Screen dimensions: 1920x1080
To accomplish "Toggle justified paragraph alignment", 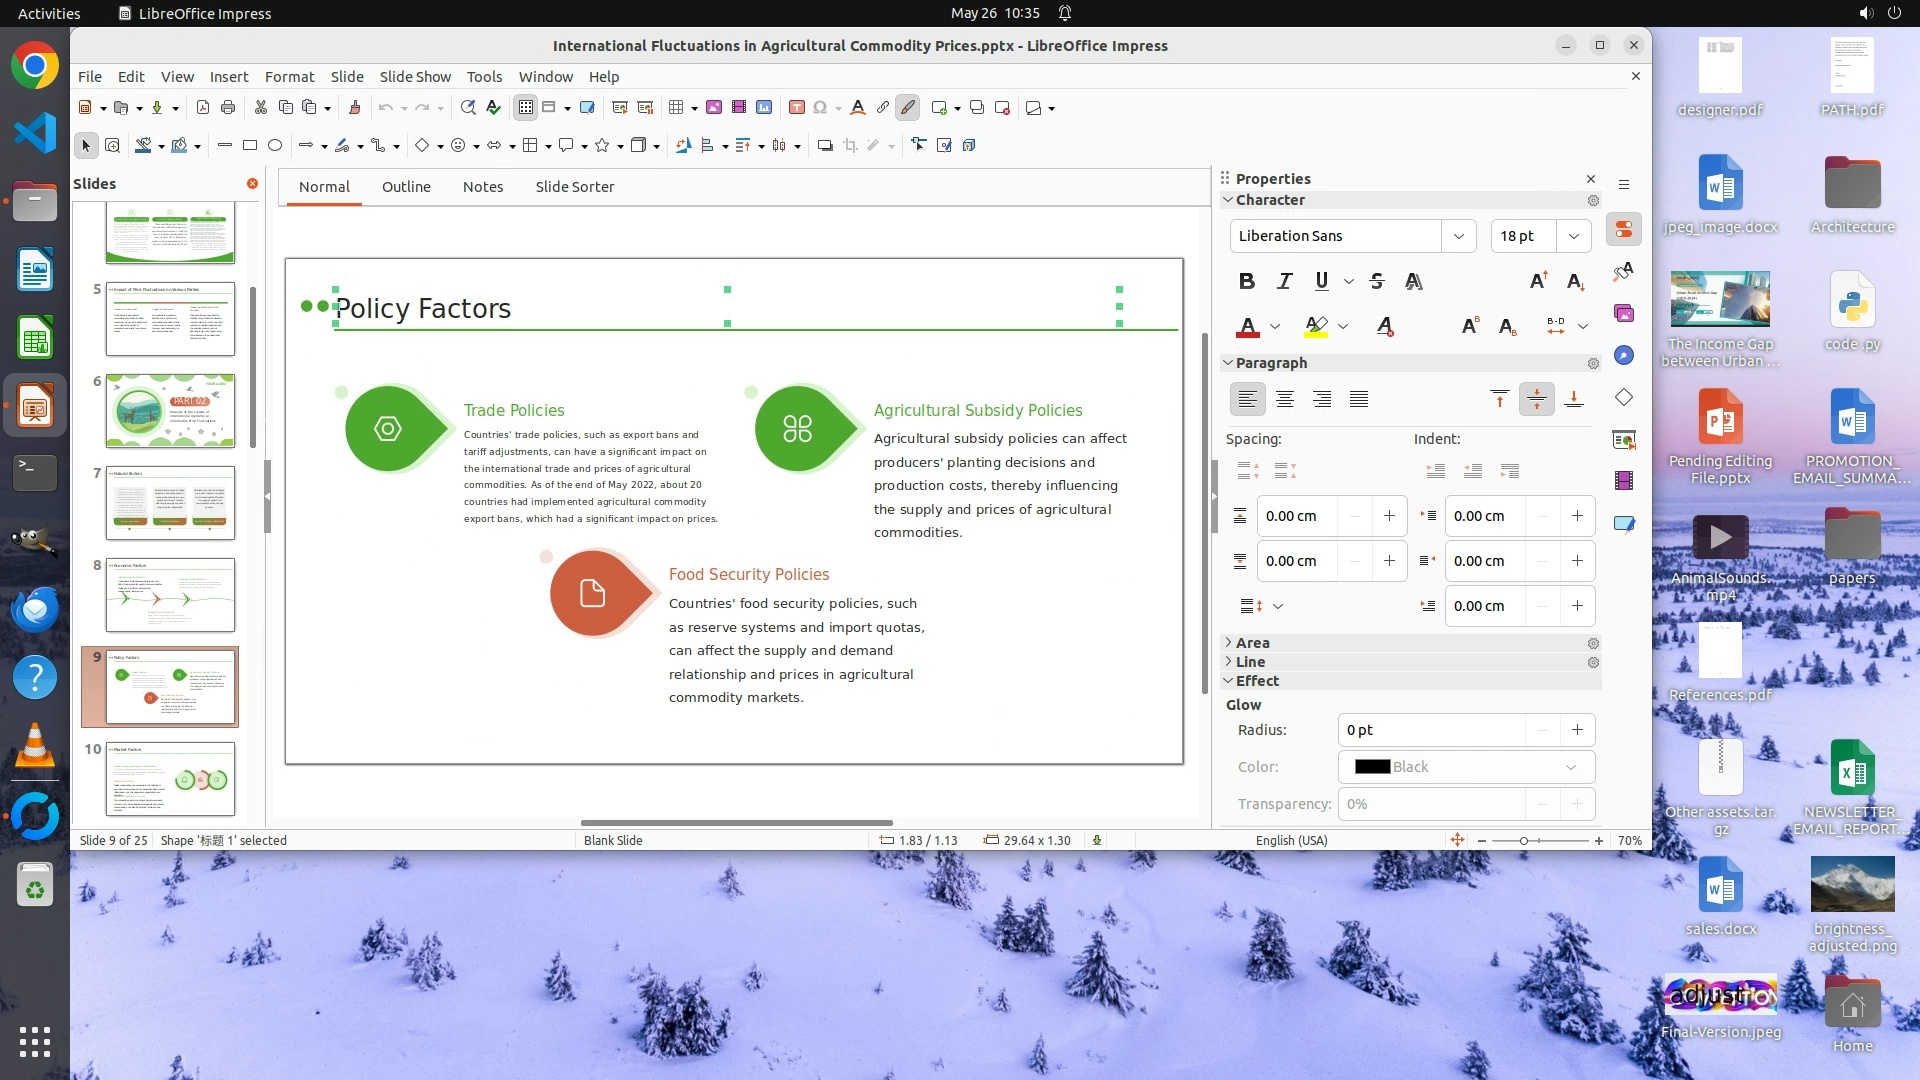I will [x=1359, y=400].
